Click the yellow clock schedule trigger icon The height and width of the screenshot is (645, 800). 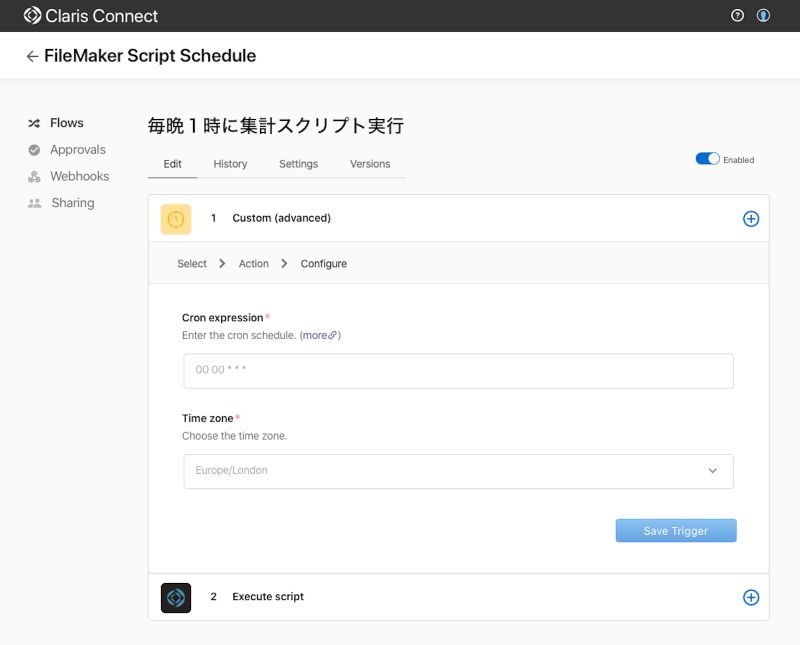176,219
